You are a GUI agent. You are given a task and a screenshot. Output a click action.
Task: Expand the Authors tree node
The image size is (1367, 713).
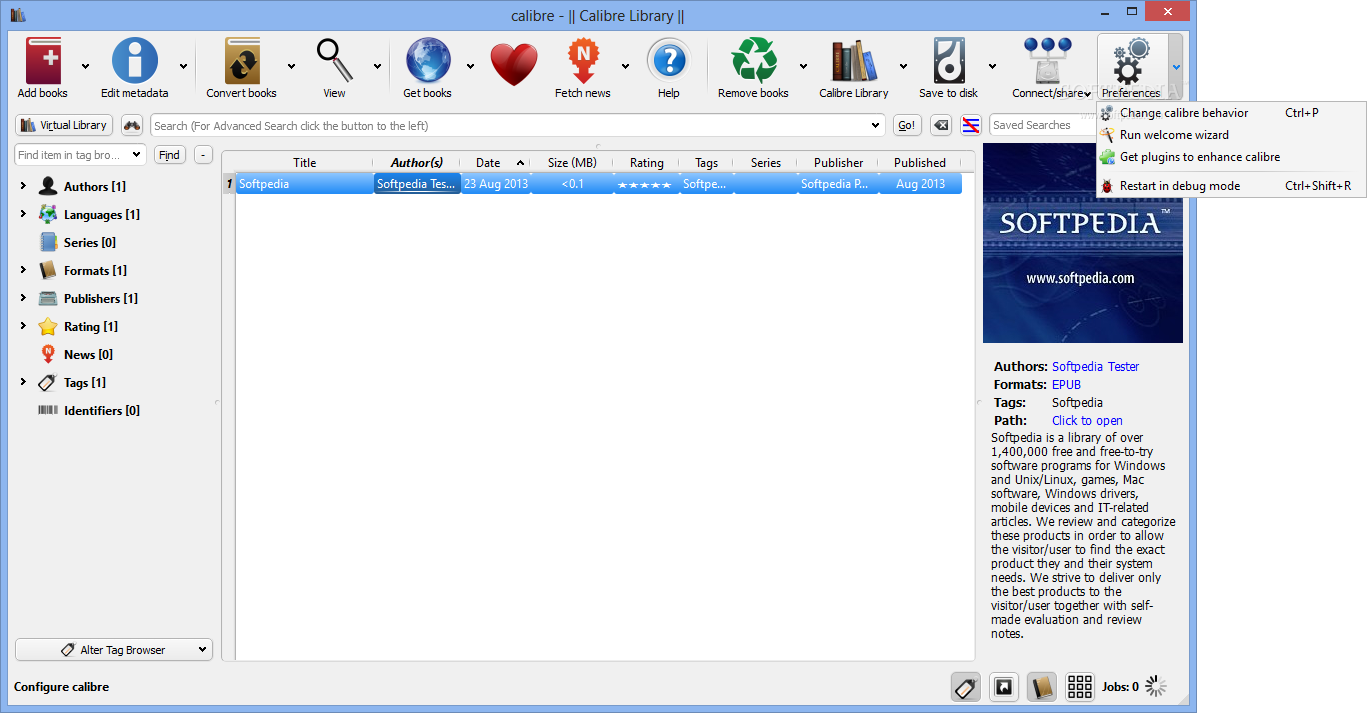pos(23,186)
